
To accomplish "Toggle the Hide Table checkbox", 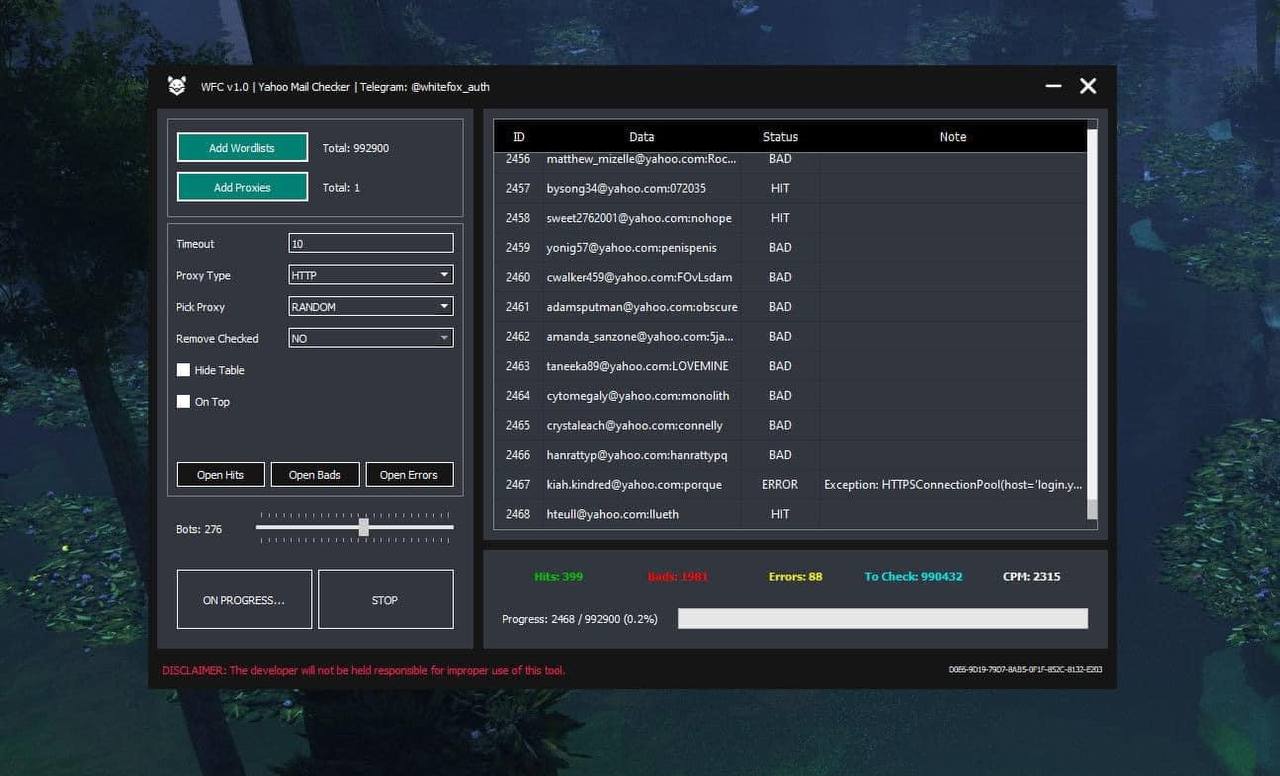I will tap(183, 370).
